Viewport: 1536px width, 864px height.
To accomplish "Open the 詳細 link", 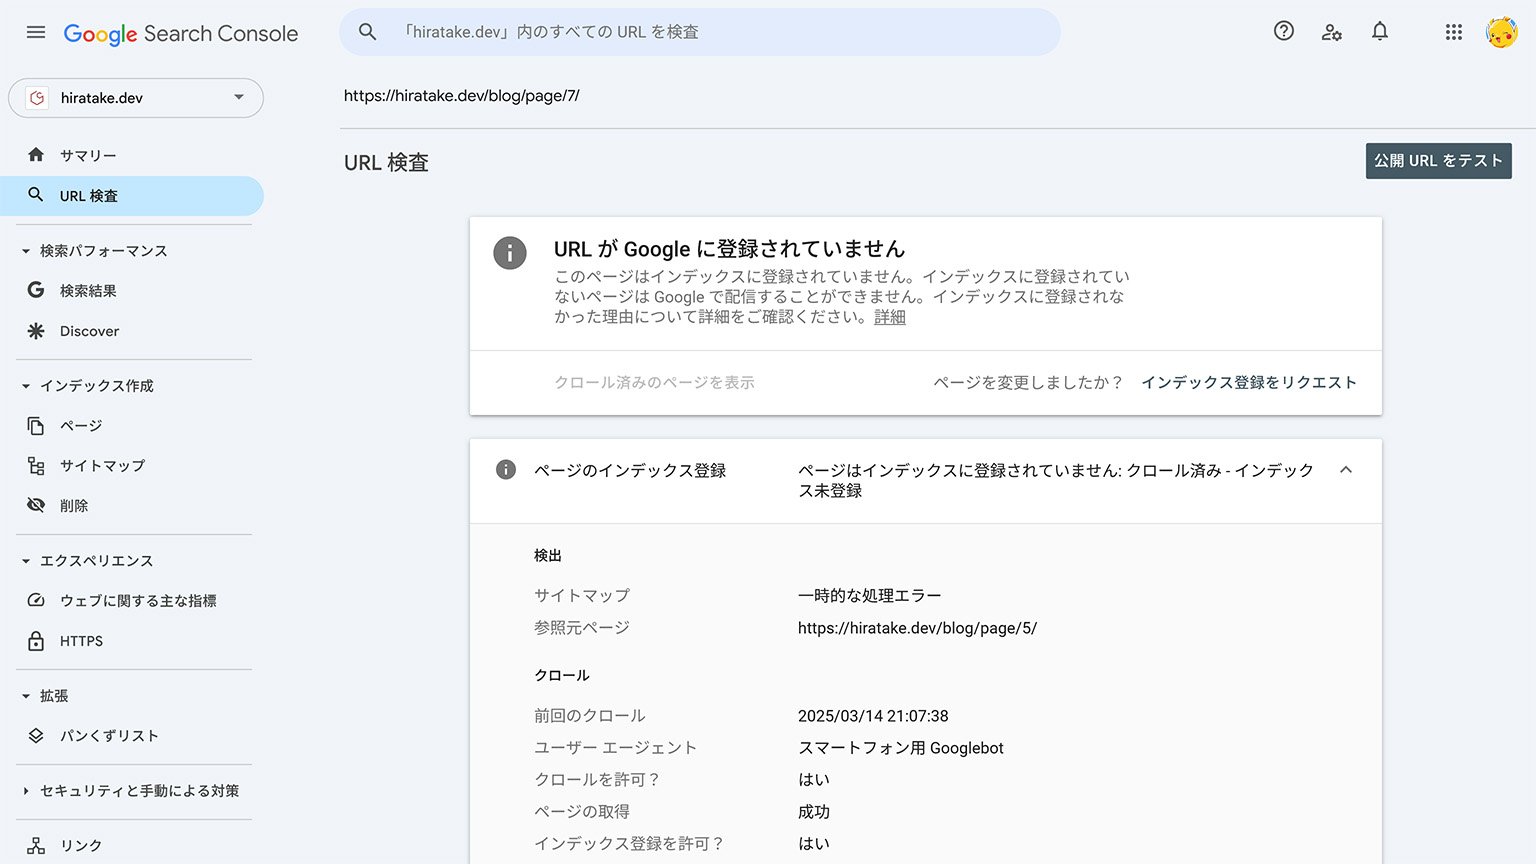I will click(890, 317).
